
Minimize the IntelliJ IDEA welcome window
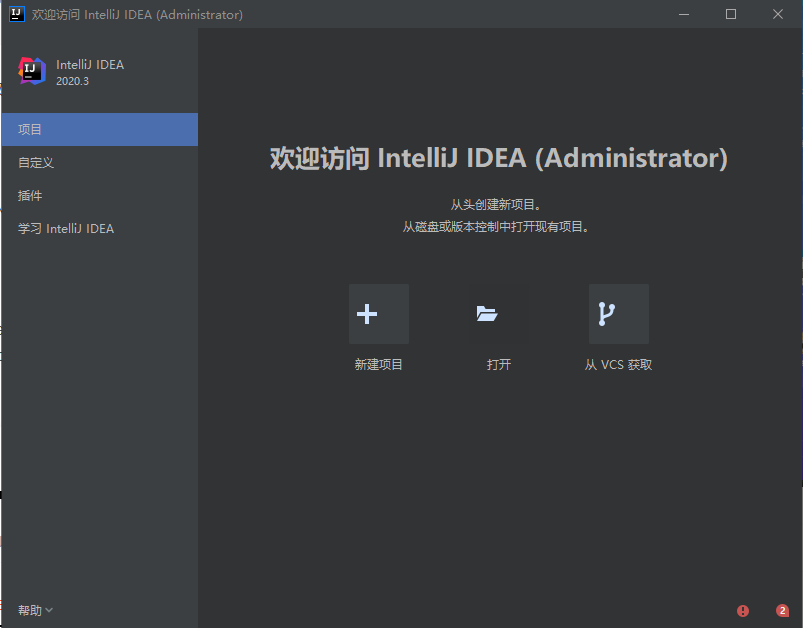pos(684,14)
